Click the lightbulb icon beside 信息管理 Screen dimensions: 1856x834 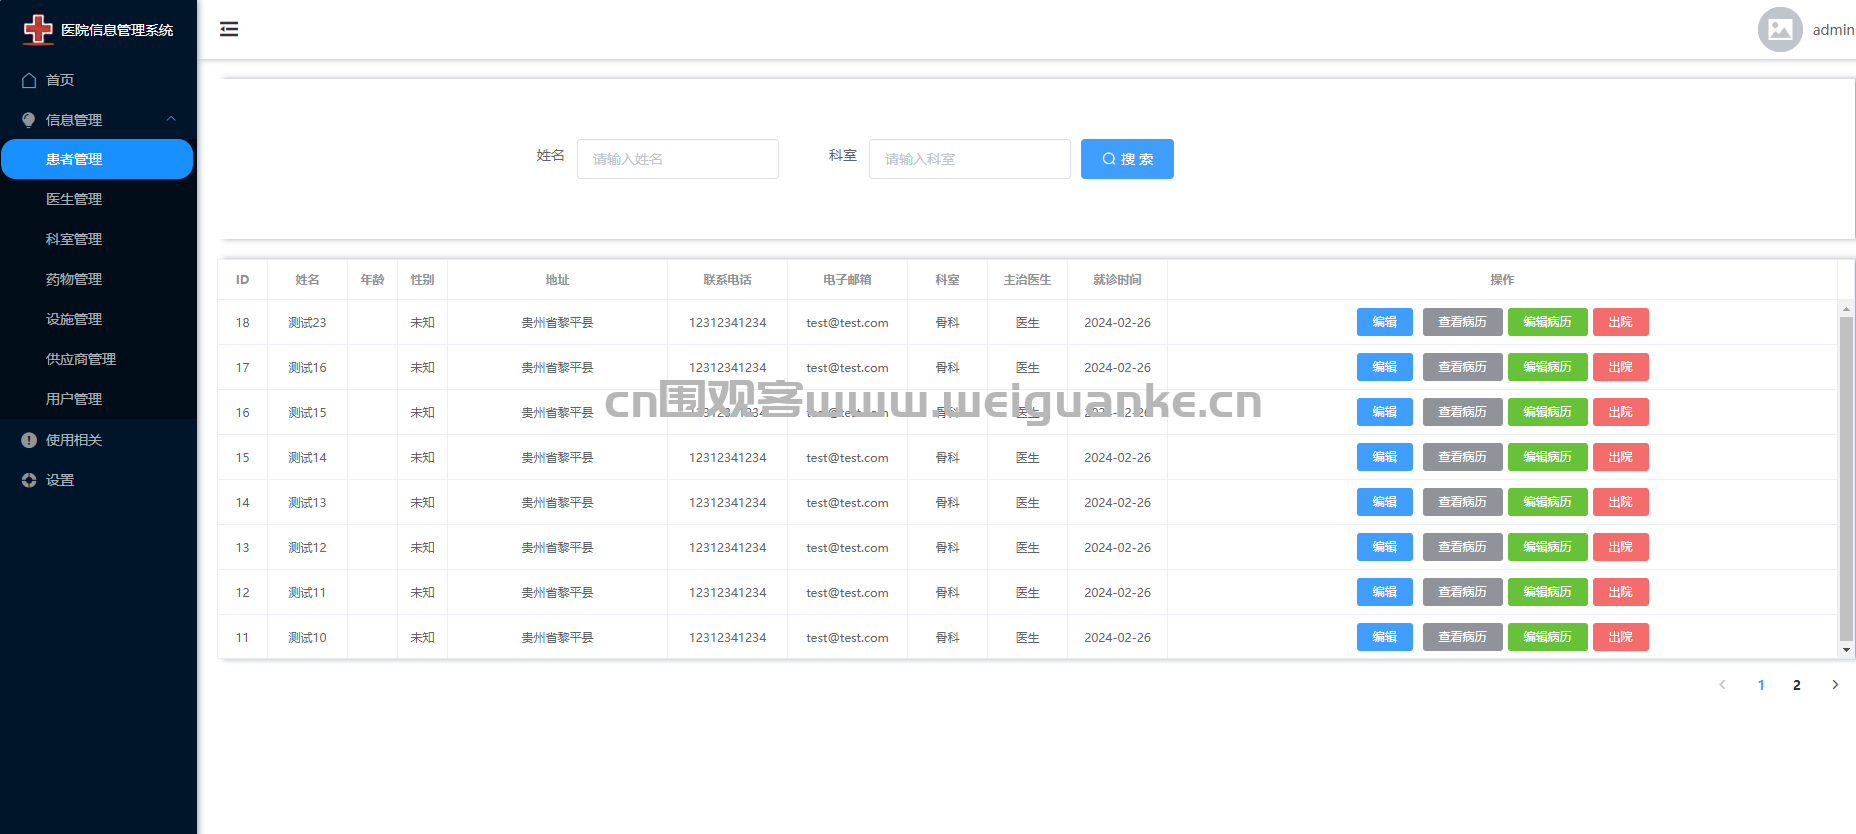(x=29, y=120)
